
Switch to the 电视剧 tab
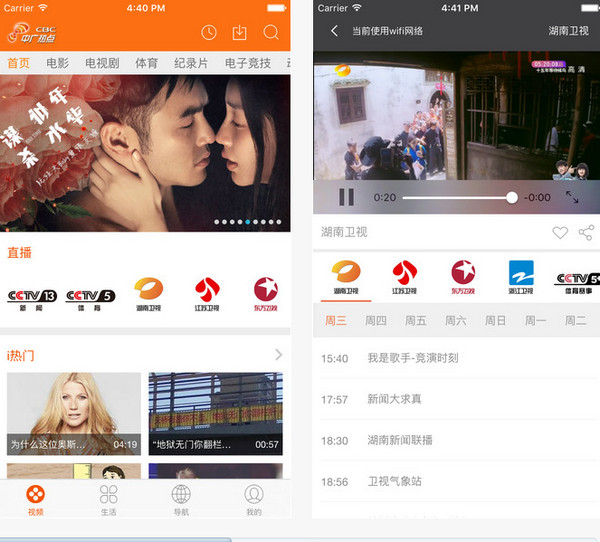[102, 63]
